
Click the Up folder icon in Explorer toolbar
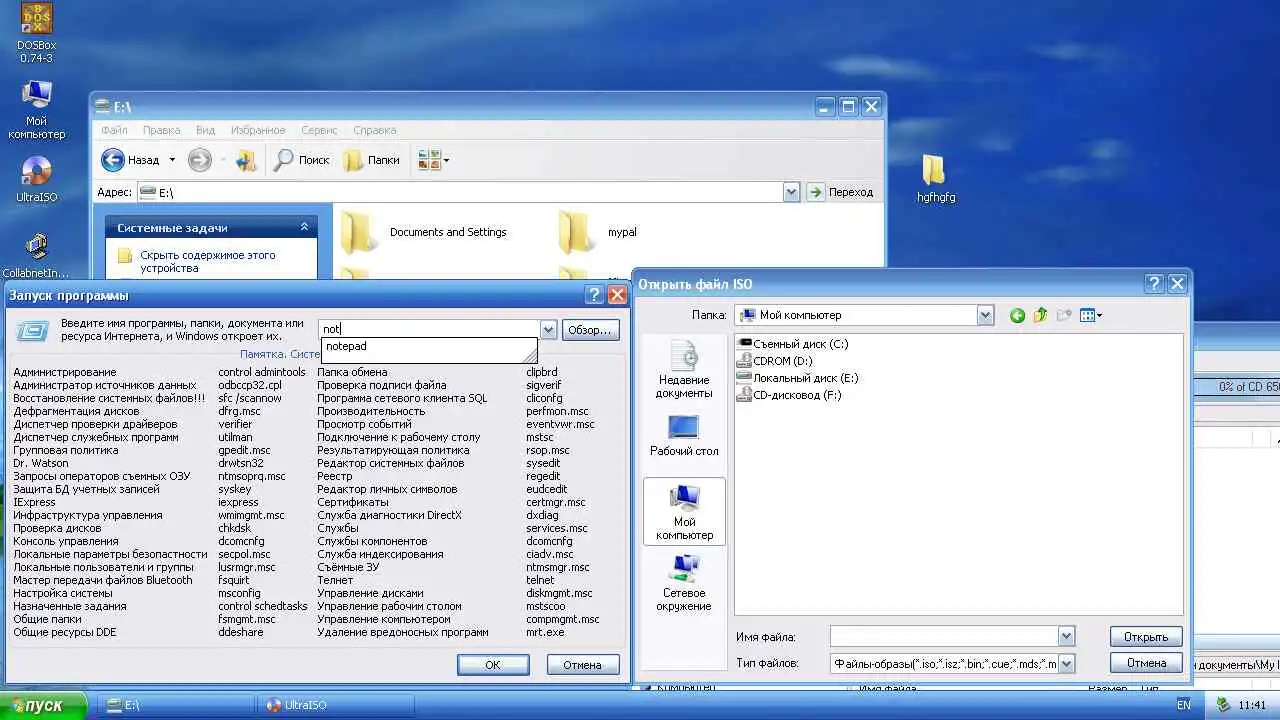tap(246, 160)
